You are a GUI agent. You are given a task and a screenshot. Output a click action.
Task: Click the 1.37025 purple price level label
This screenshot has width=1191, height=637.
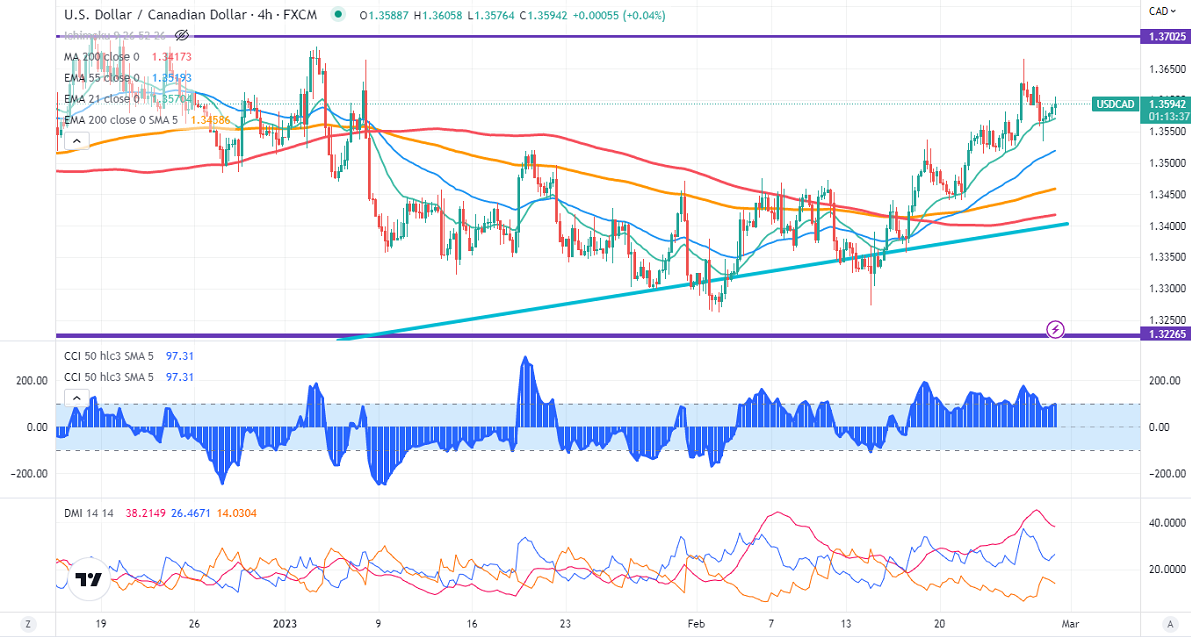pos(1165,36)
